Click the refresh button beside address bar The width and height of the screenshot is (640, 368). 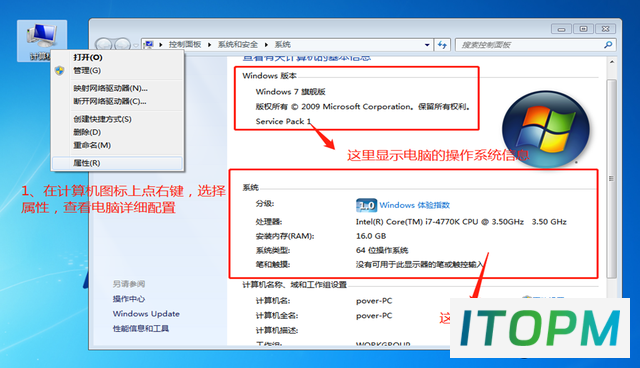(442, 45)
